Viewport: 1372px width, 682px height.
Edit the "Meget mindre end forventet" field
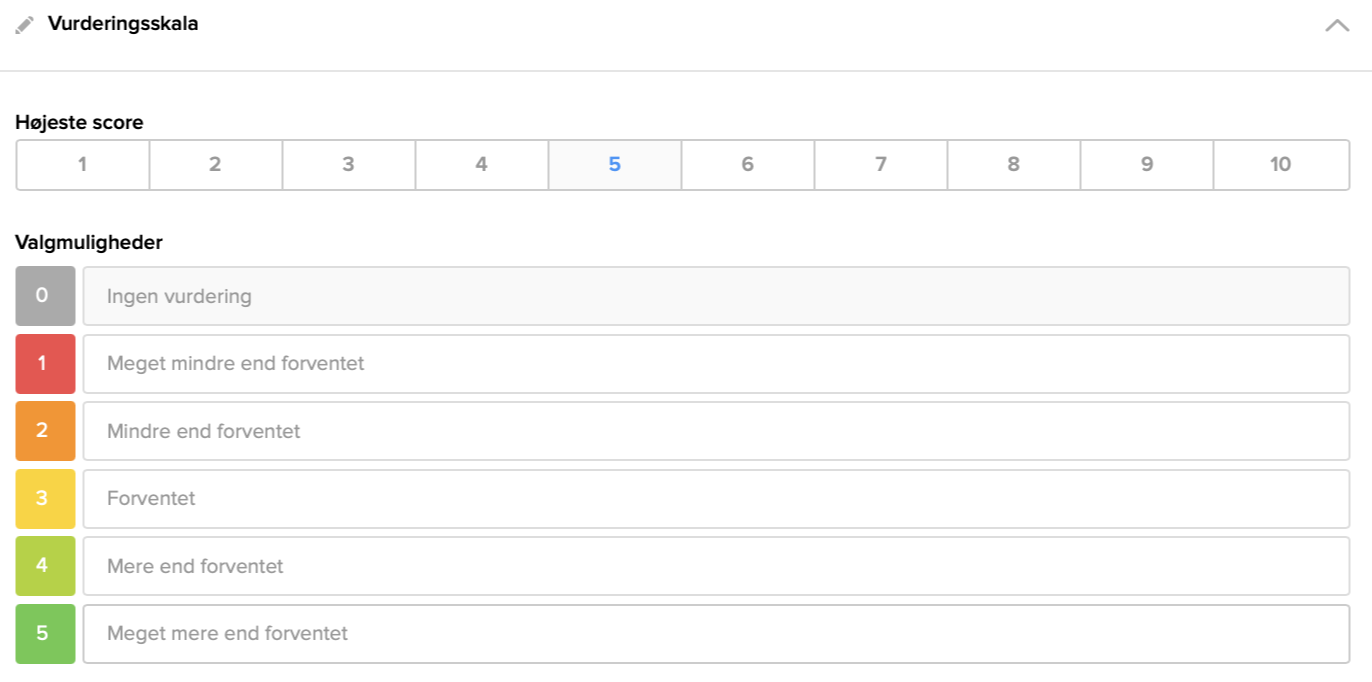click(715, 364)
